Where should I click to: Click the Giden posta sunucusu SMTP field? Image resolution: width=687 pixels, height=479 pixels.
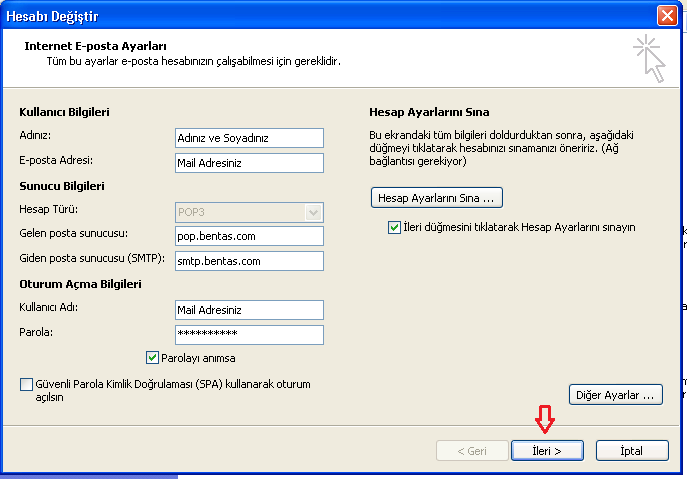[x=249, y=261]
